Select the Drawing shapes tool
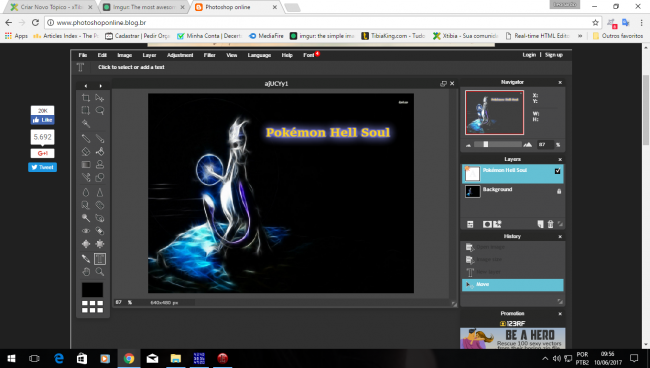This screenshot has width=650, height=368. (99, 177)
